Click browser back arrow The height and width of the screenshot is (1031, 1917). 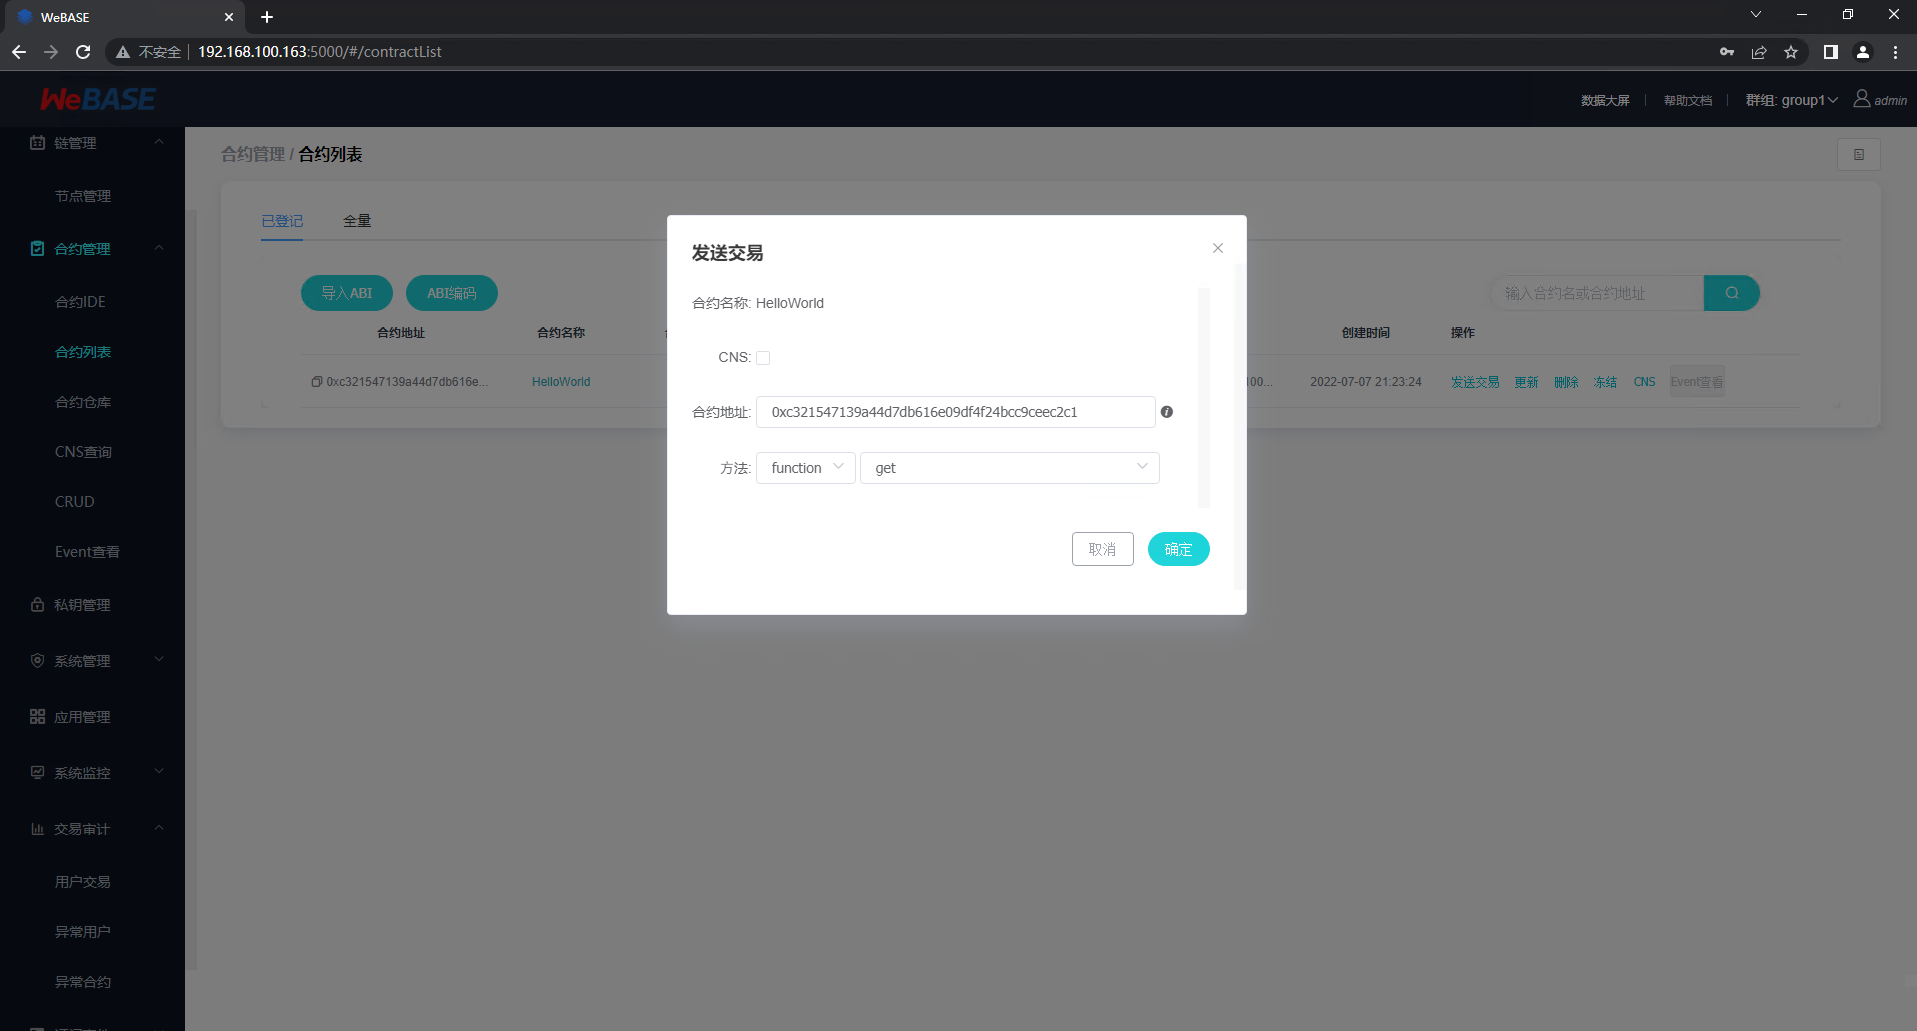(19, 52)
